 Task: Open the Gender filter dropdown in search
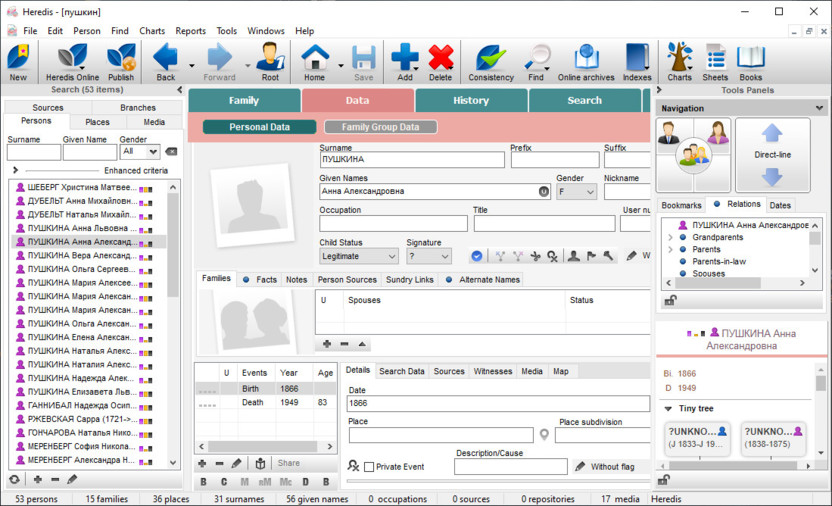coord(139,152)
